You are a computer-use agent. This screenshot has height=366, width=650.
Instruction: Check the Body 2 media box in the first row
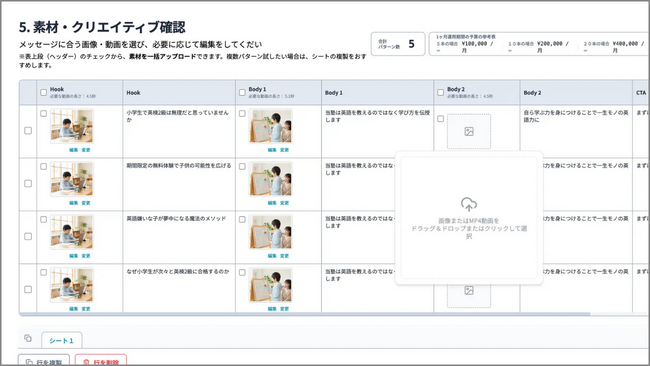click(441, 119)
